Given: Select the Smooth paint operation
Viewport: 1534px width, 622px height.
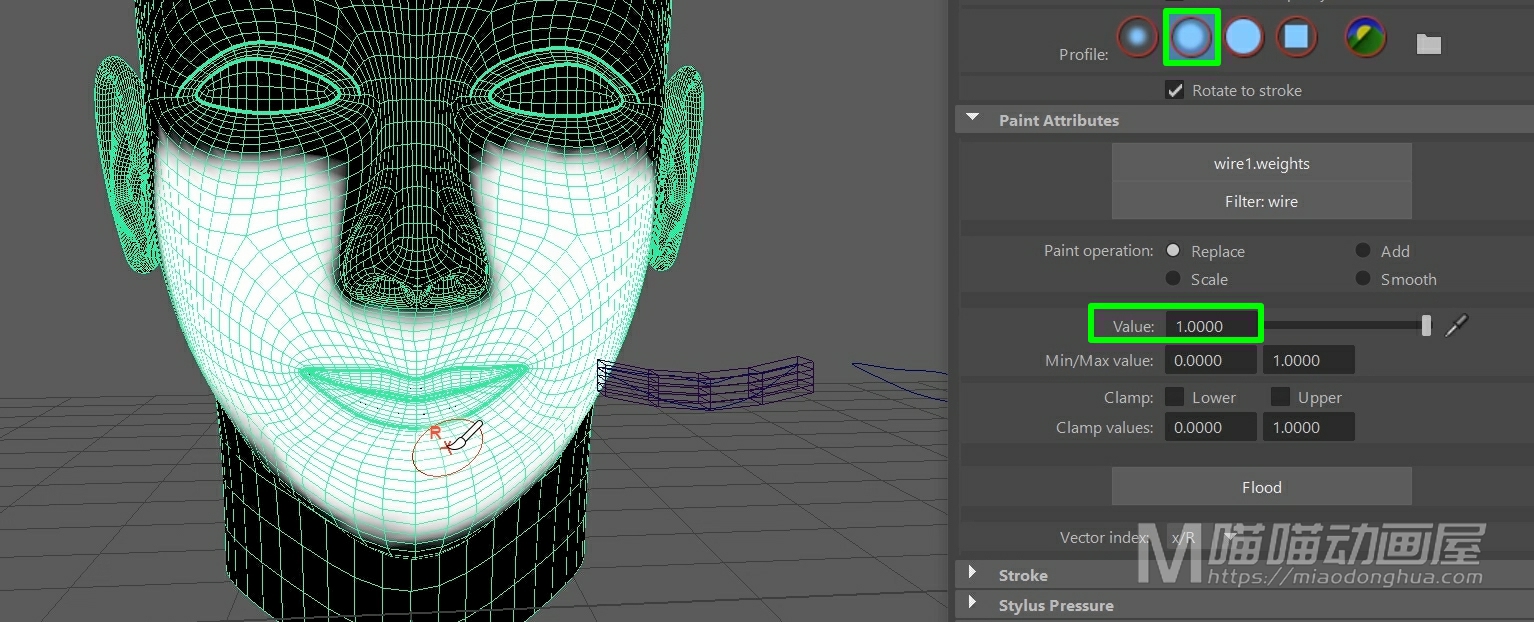Looking at the screenshot, I should point(1363,279).
